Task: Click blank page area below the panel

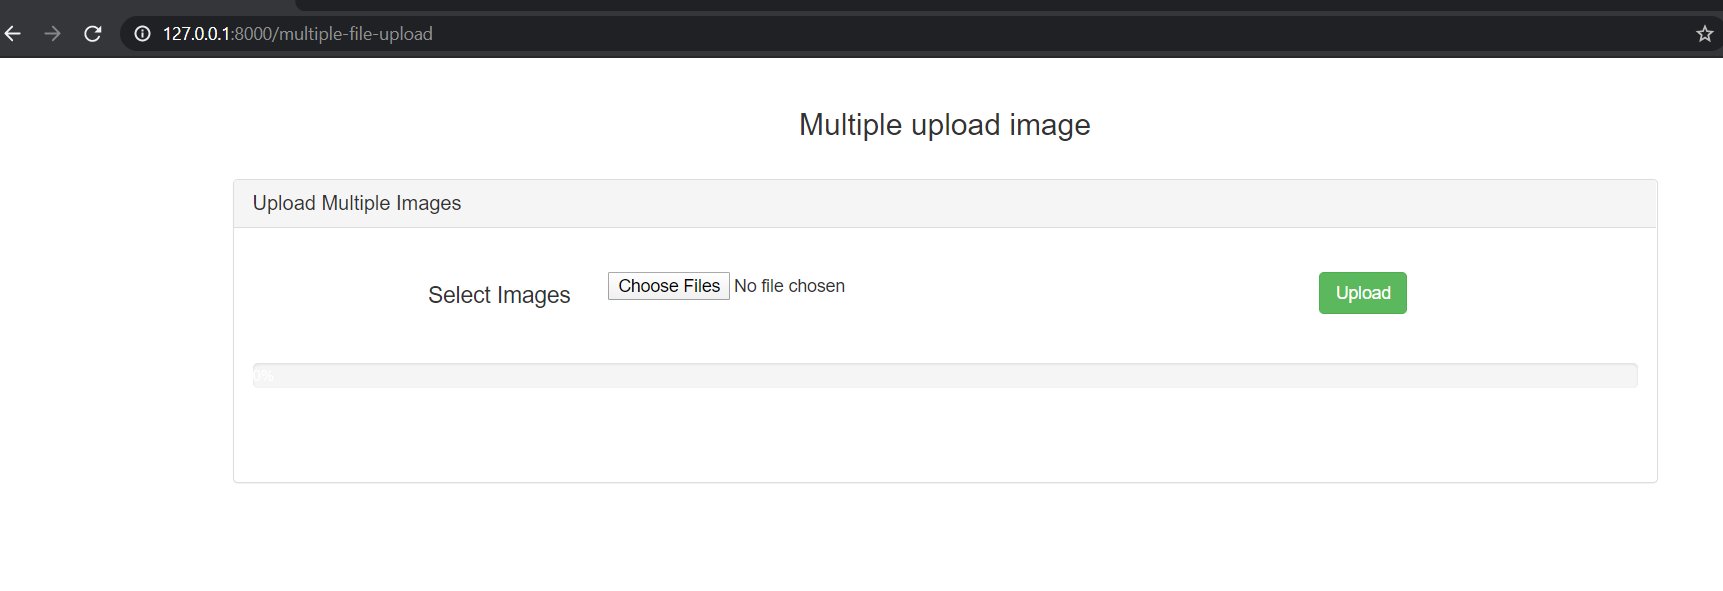Action: pyautogui.click(x=944, y=540)
